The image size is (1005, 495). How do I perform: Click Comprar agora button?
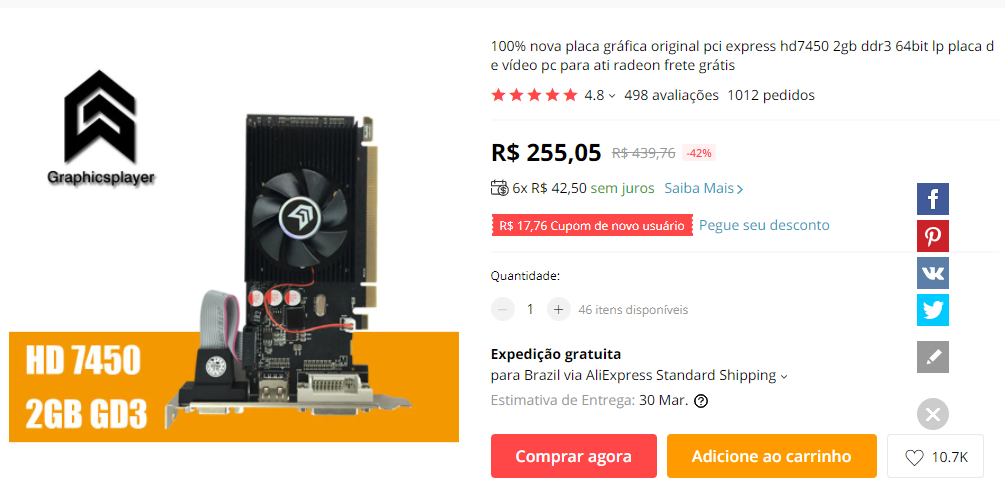(574, 457)
